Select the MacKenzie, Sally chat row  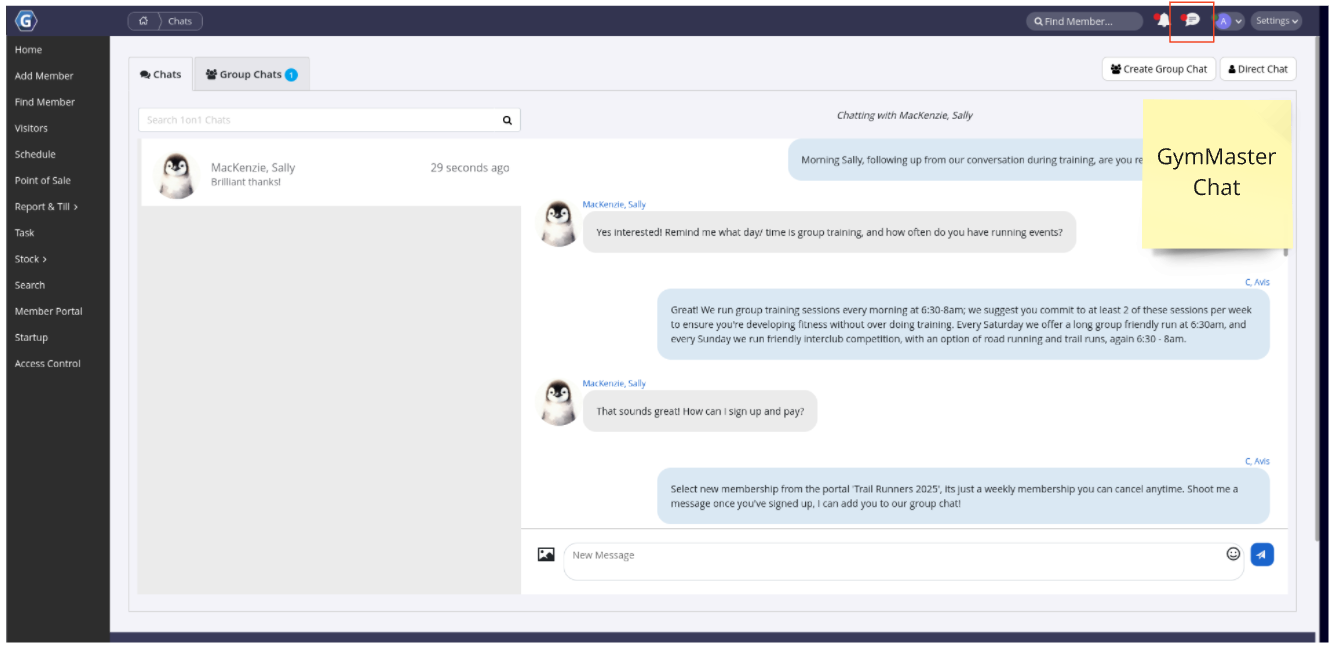click(331, 173)
